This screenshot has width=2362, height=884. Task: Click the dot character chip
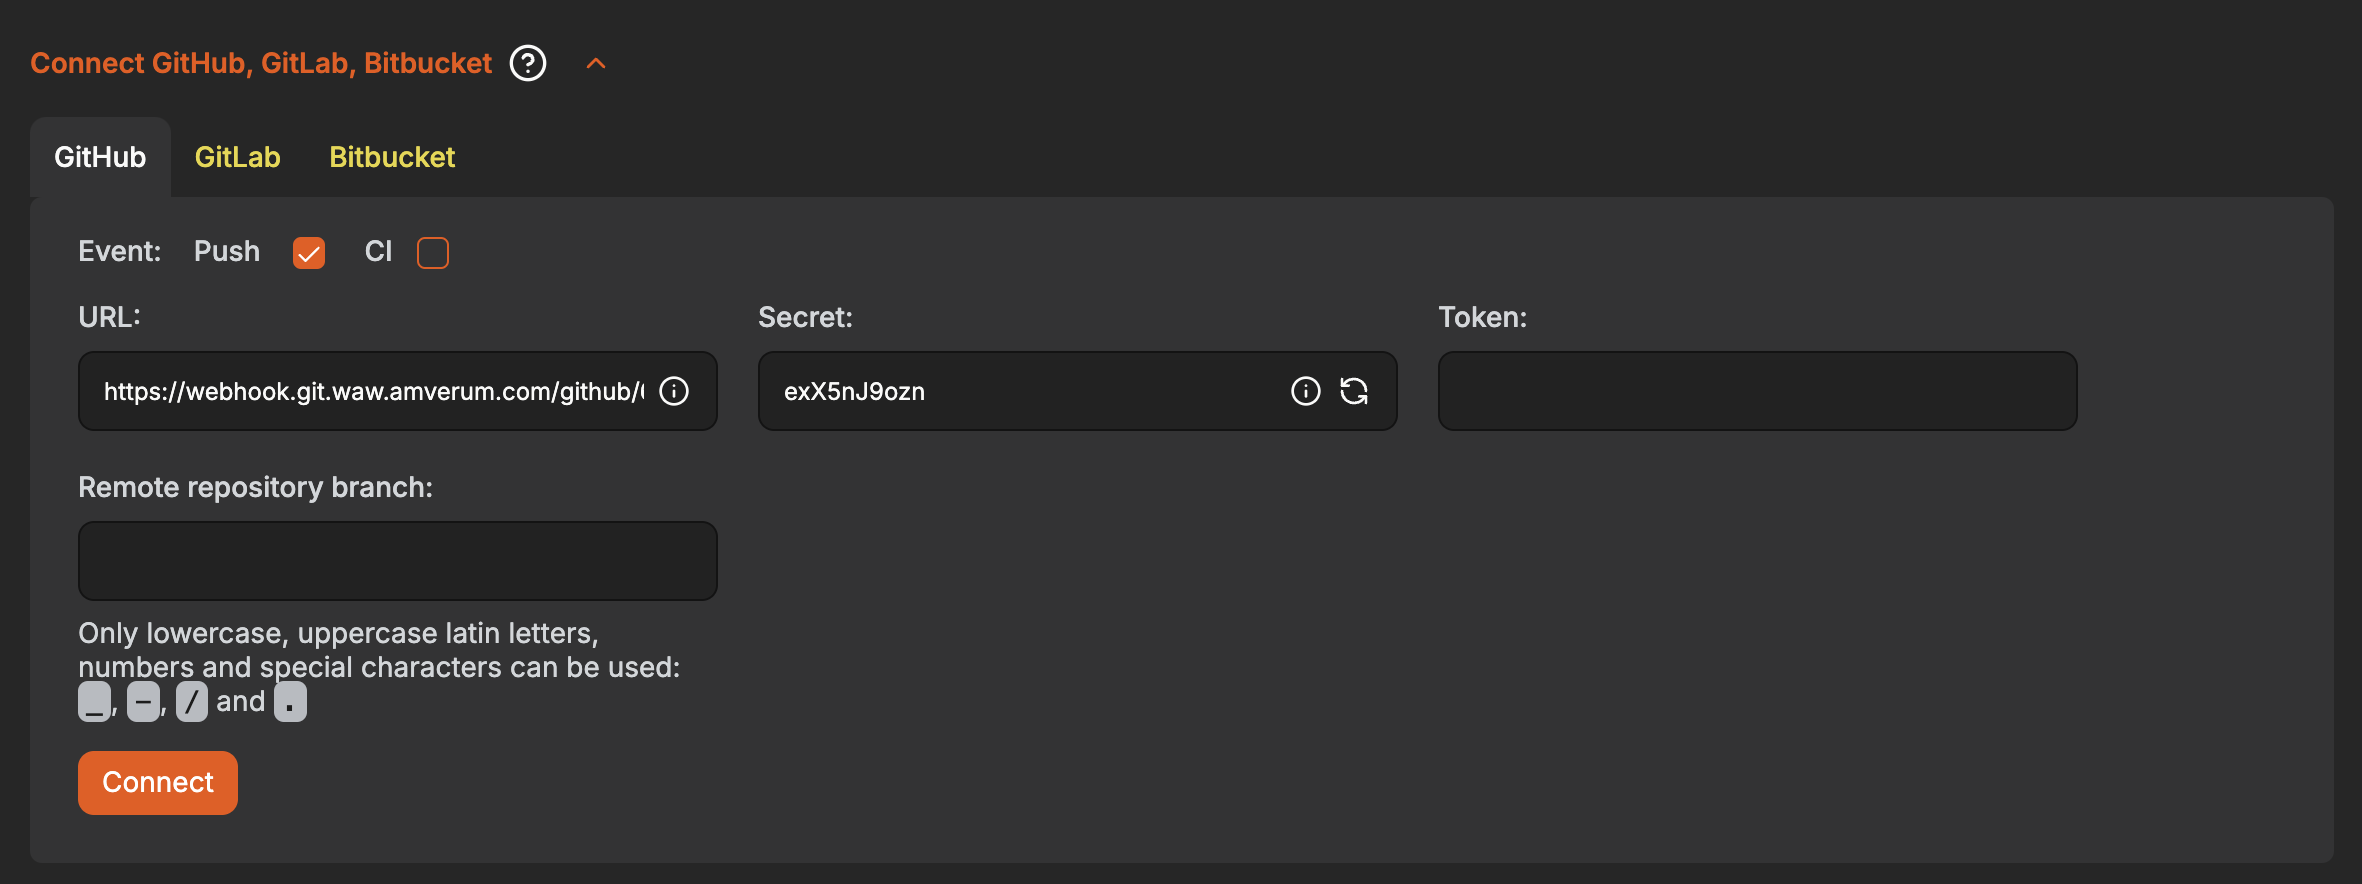coord(290,702)
